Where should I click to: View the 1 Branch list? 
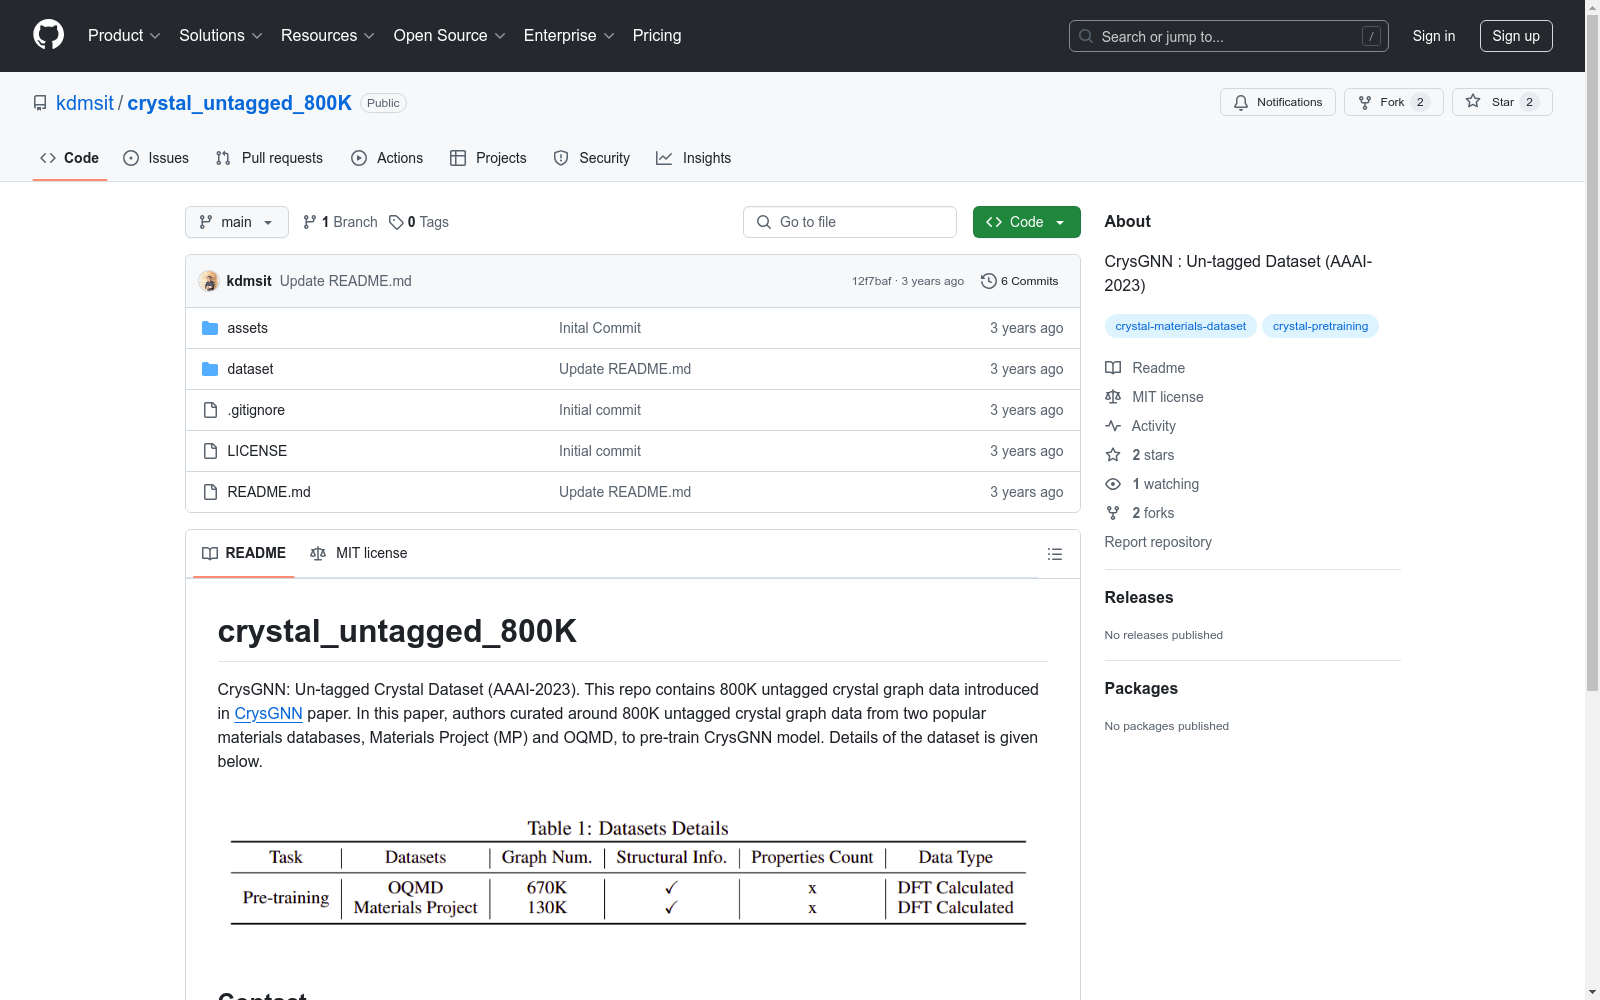[340, 222]
